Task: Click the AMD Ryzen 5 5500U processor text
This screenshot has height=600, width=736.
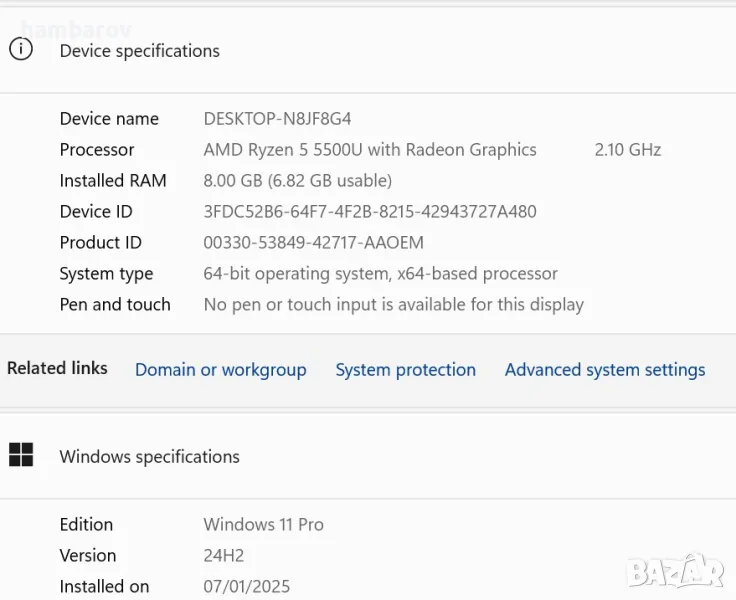Action: pyautogui.click(x=370, y=150)
